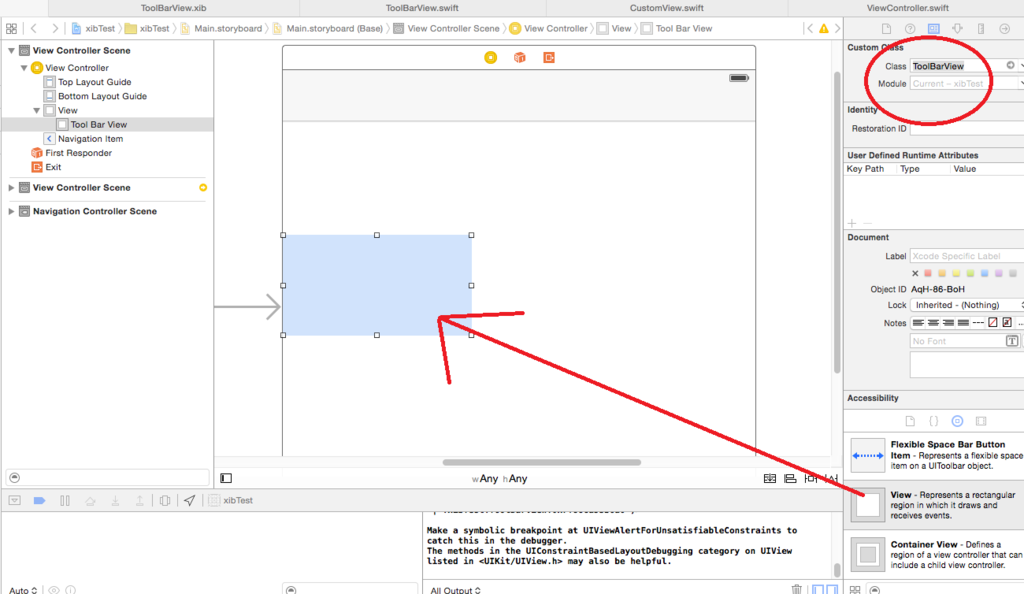This screenshot has width=1024, height=594.
Task: Go forward with the jump bar right arrow
Action: pos(55,29)
